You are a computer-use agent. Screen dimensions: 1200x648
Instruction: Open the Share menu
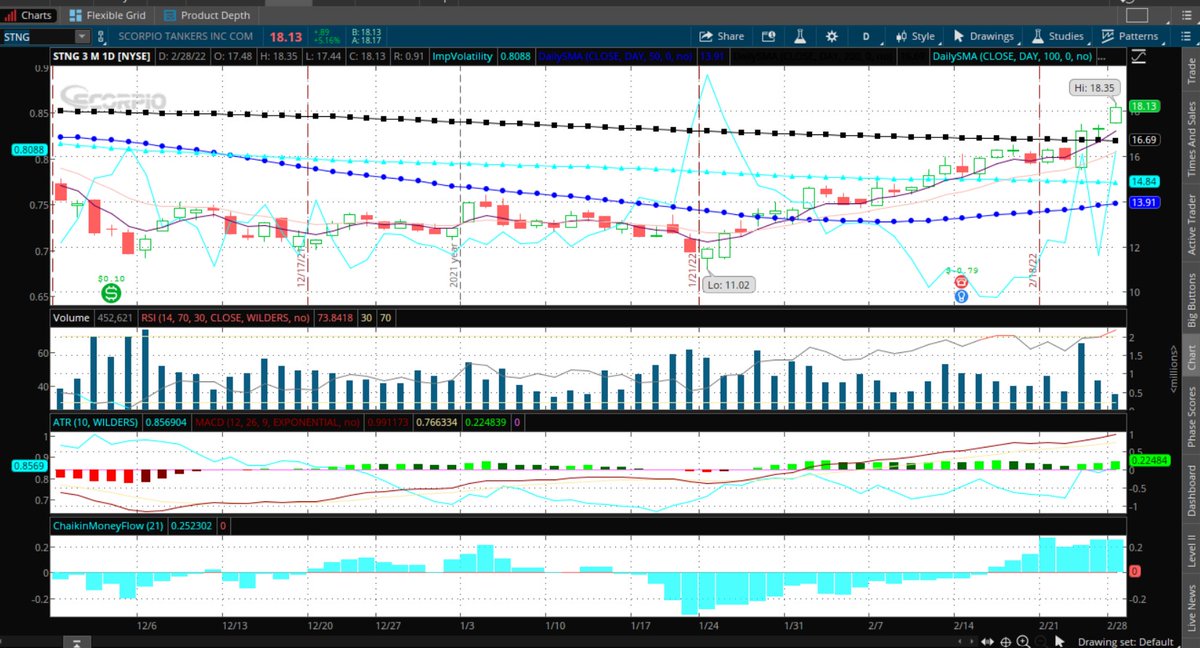tap(722, 36)
